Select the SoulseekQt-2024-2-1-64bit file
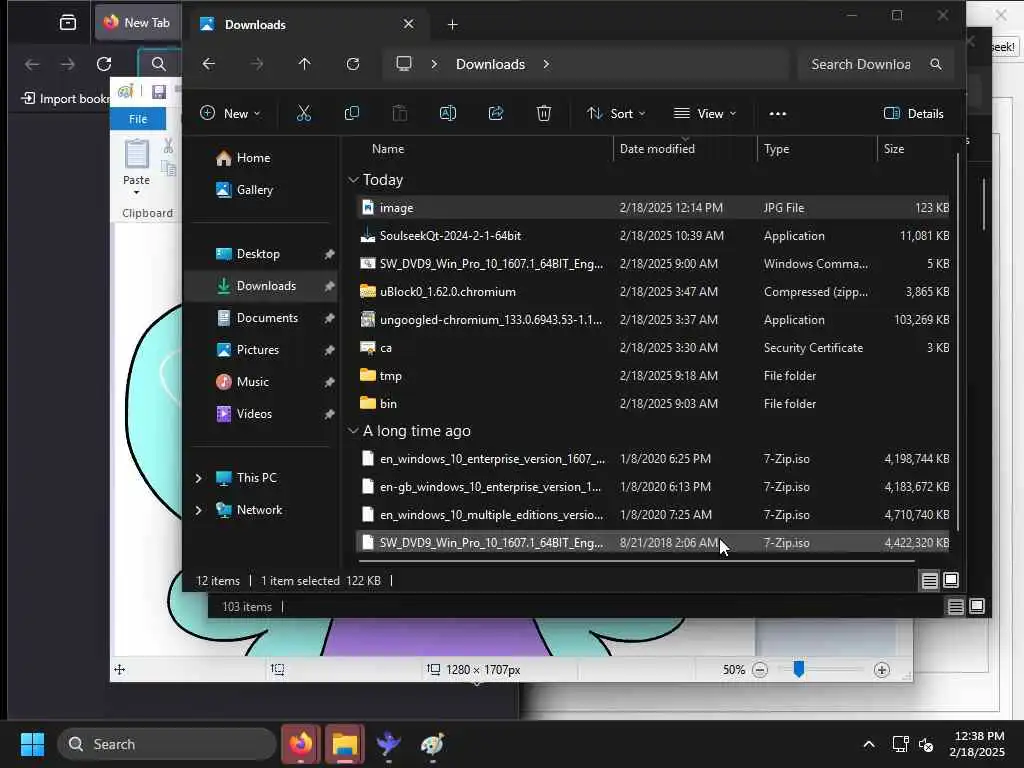 [652, 236]
